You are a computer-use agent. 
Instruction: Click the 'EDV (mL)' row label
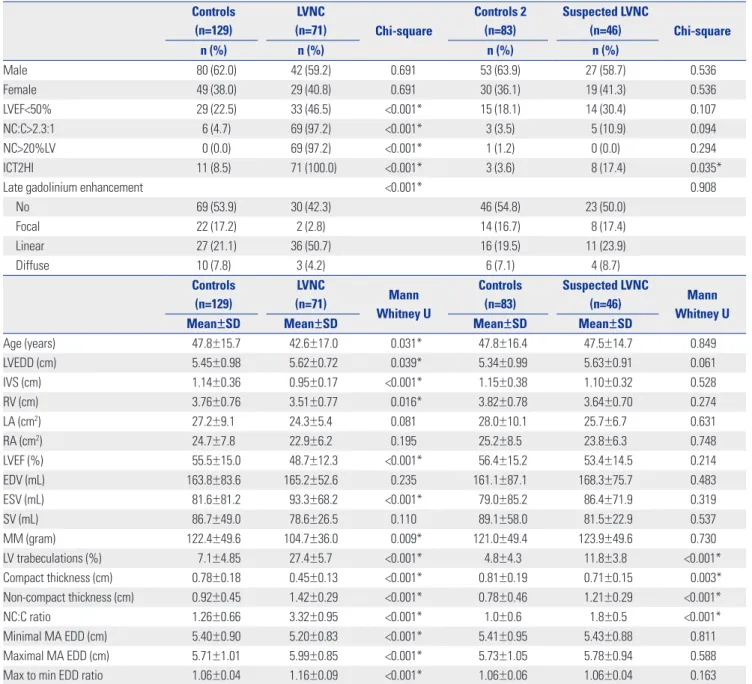click(x=24, y=481)
